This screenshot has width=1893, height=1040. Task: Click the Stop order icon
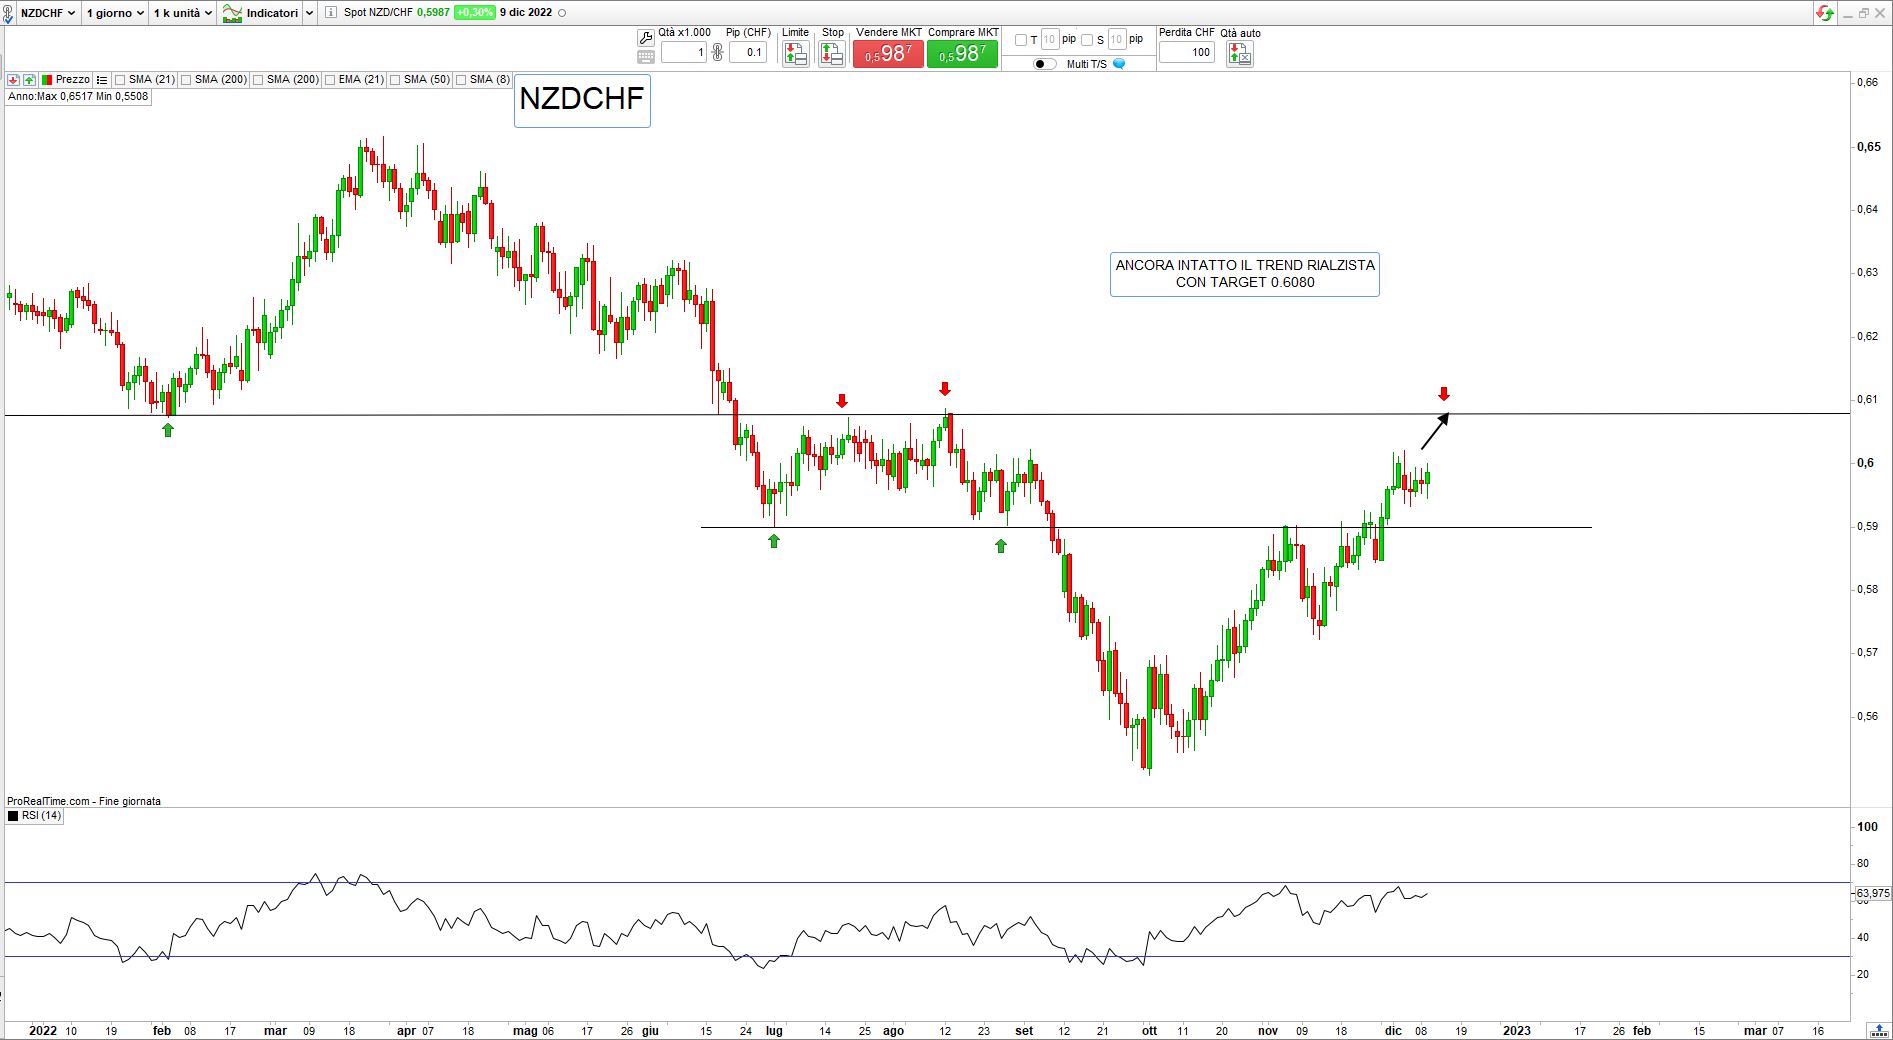831,54
